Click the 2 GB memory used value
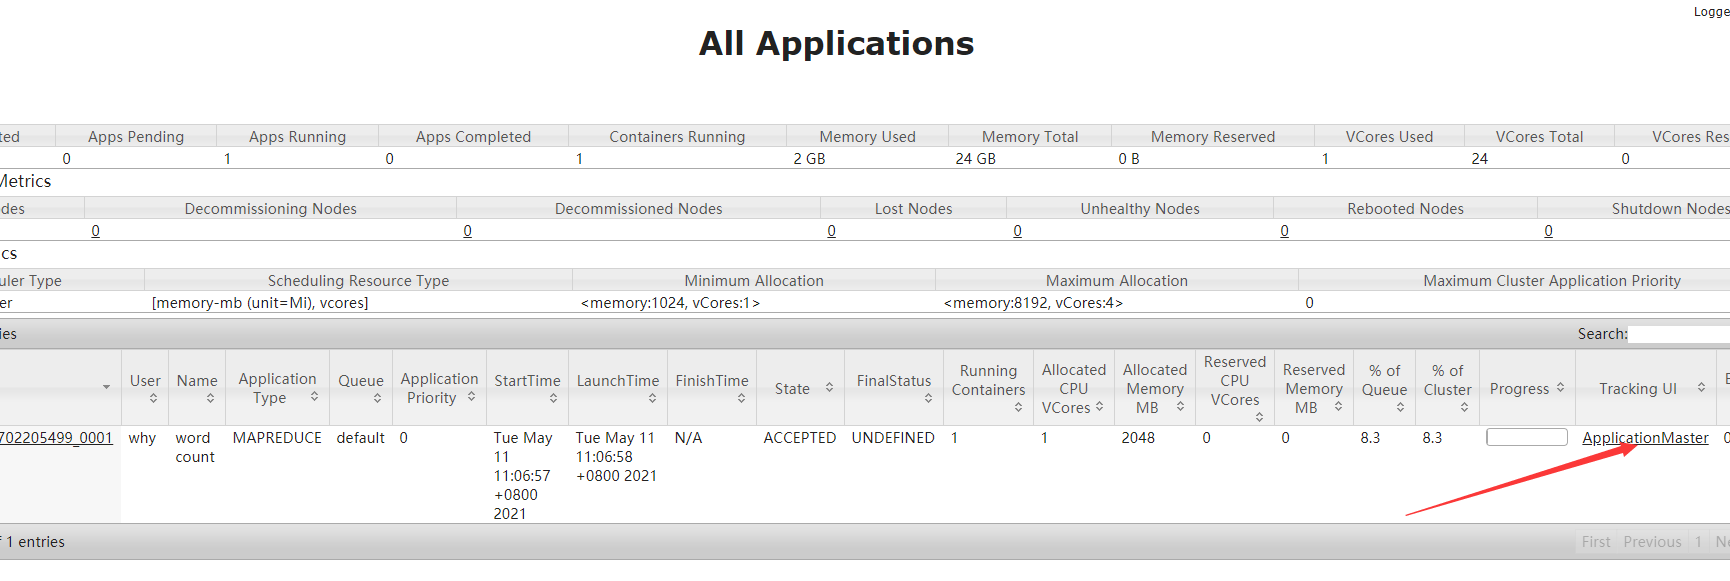Image resolution: width=1730 pixels, height=581 pixels. pos(809,159)
